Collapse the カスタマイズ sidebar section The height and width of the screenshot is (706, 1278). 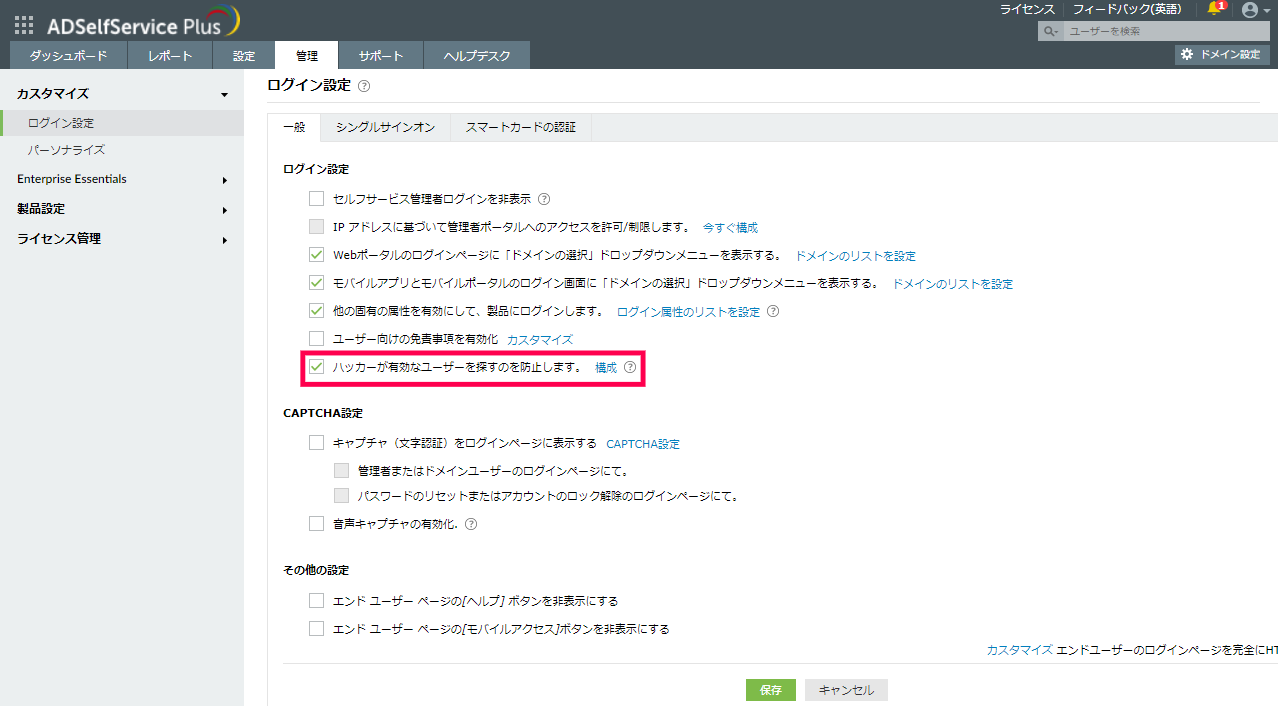click(x=225, y=95)
